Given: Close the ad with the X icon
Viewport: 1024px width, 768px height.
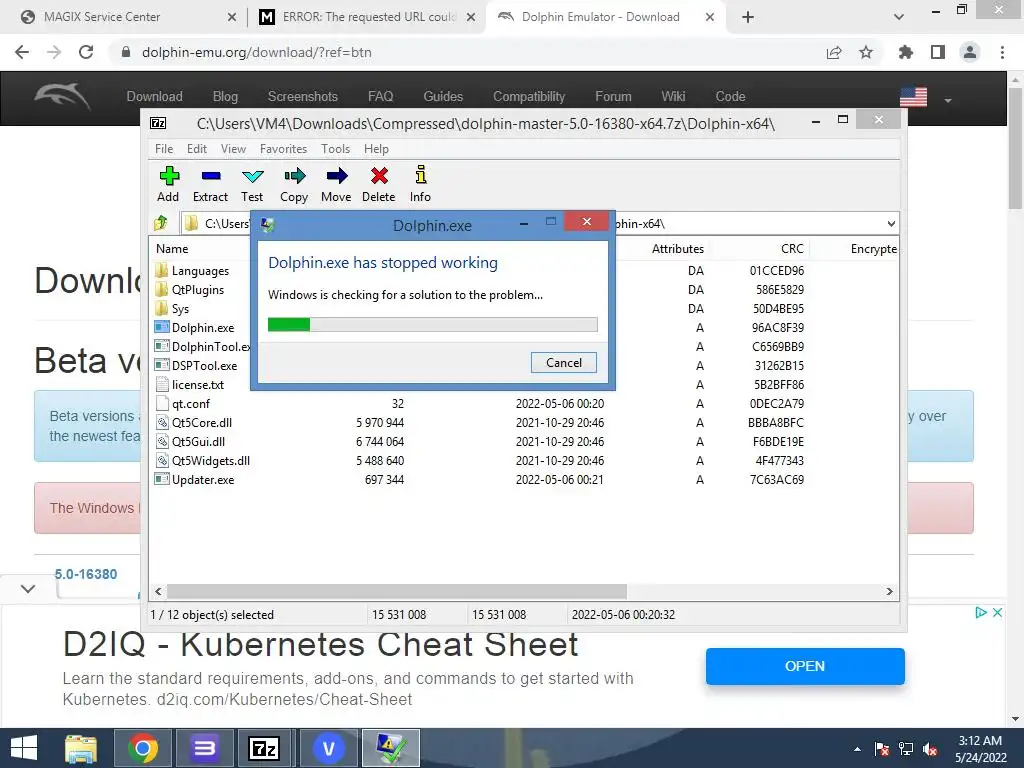Looking at the screenshot, I should 997,613.
